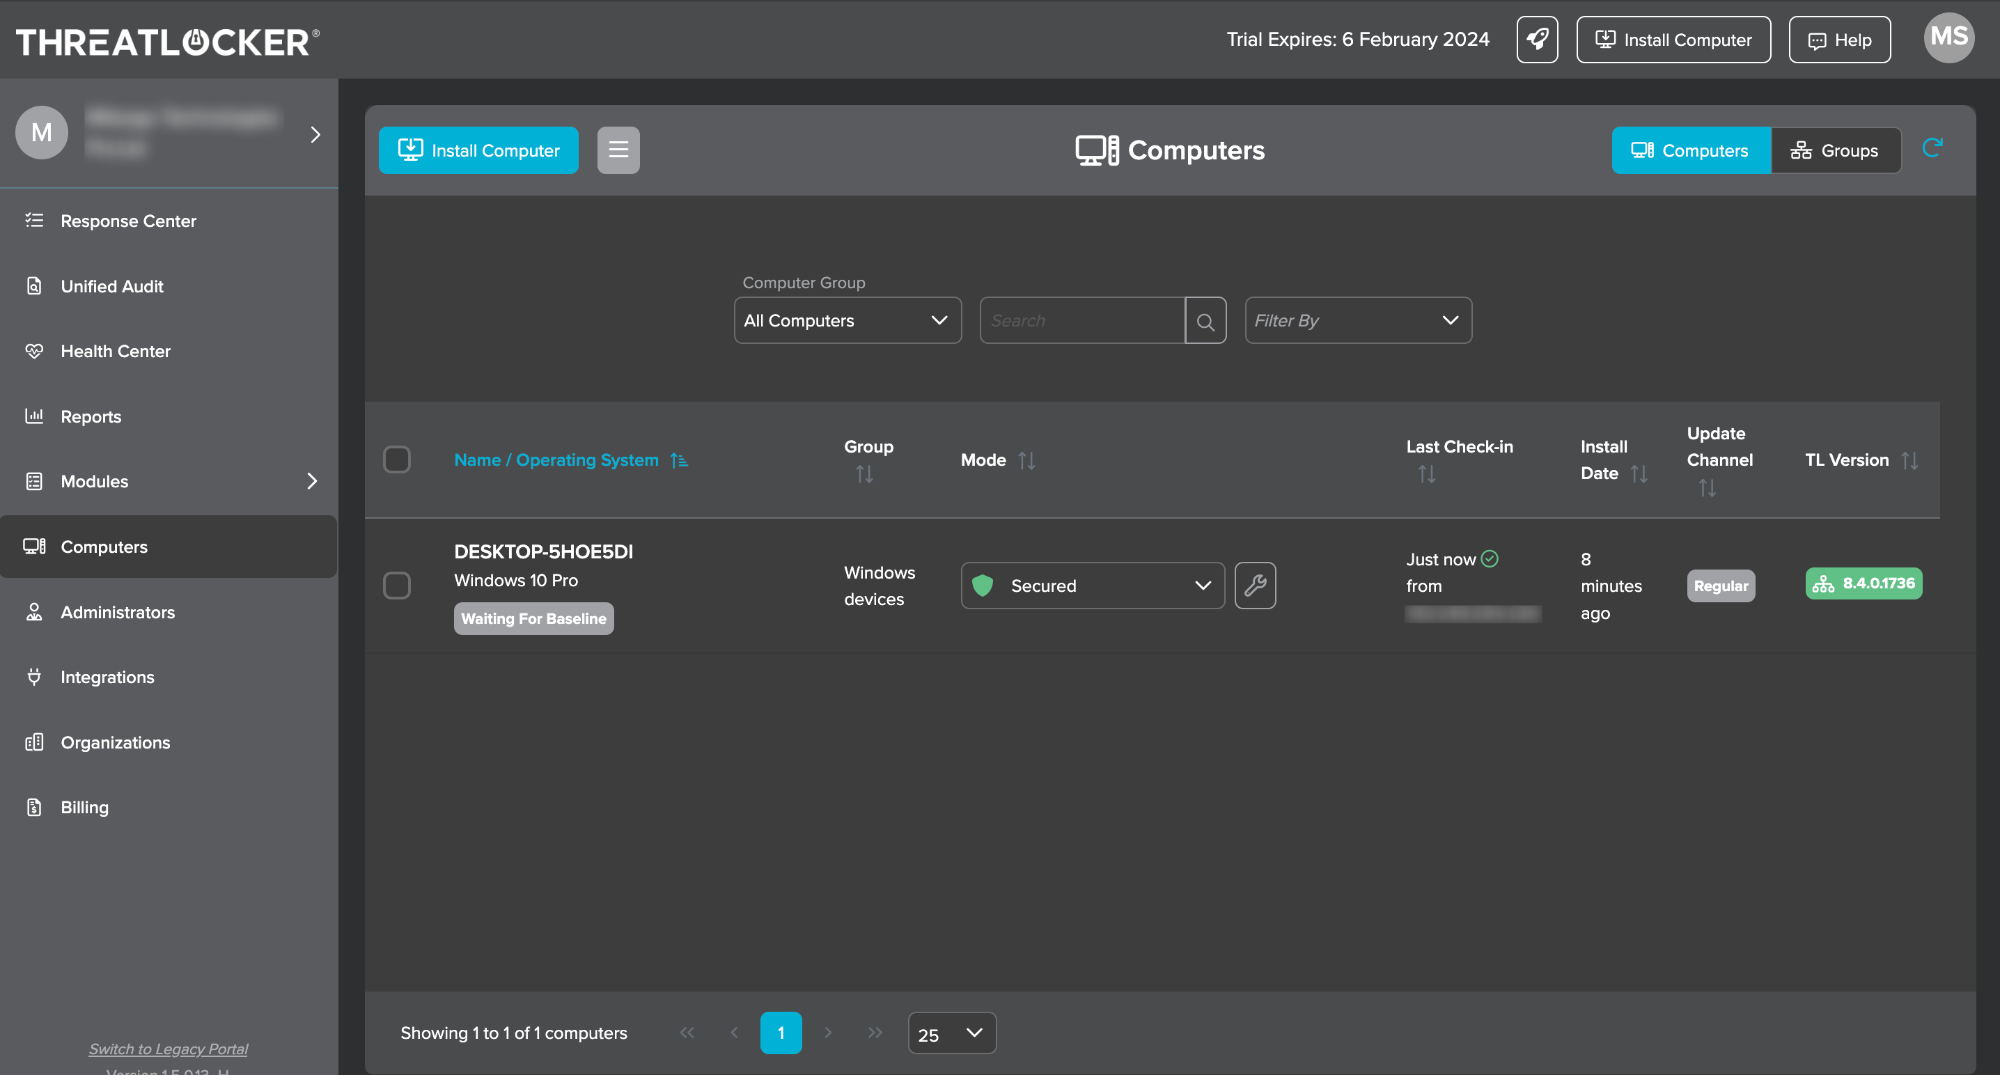The width and height of the screenshot is (2000, 1075).
Task: Switch to the Groups tab
Action: 1836,150
